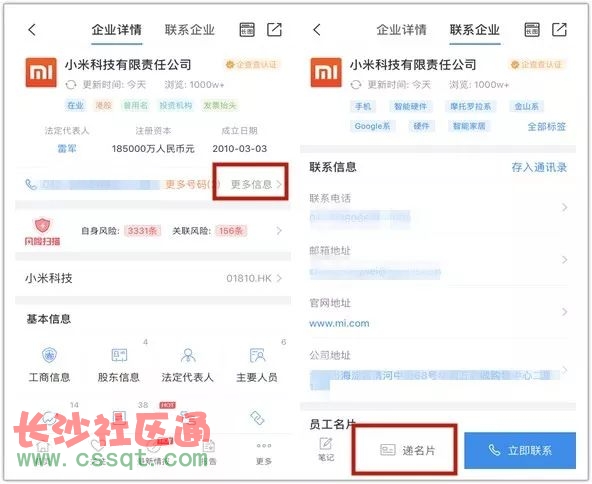Screen dimensions: 592x484
Task: Tap 硬件 tag
Action: coord(421,126)
